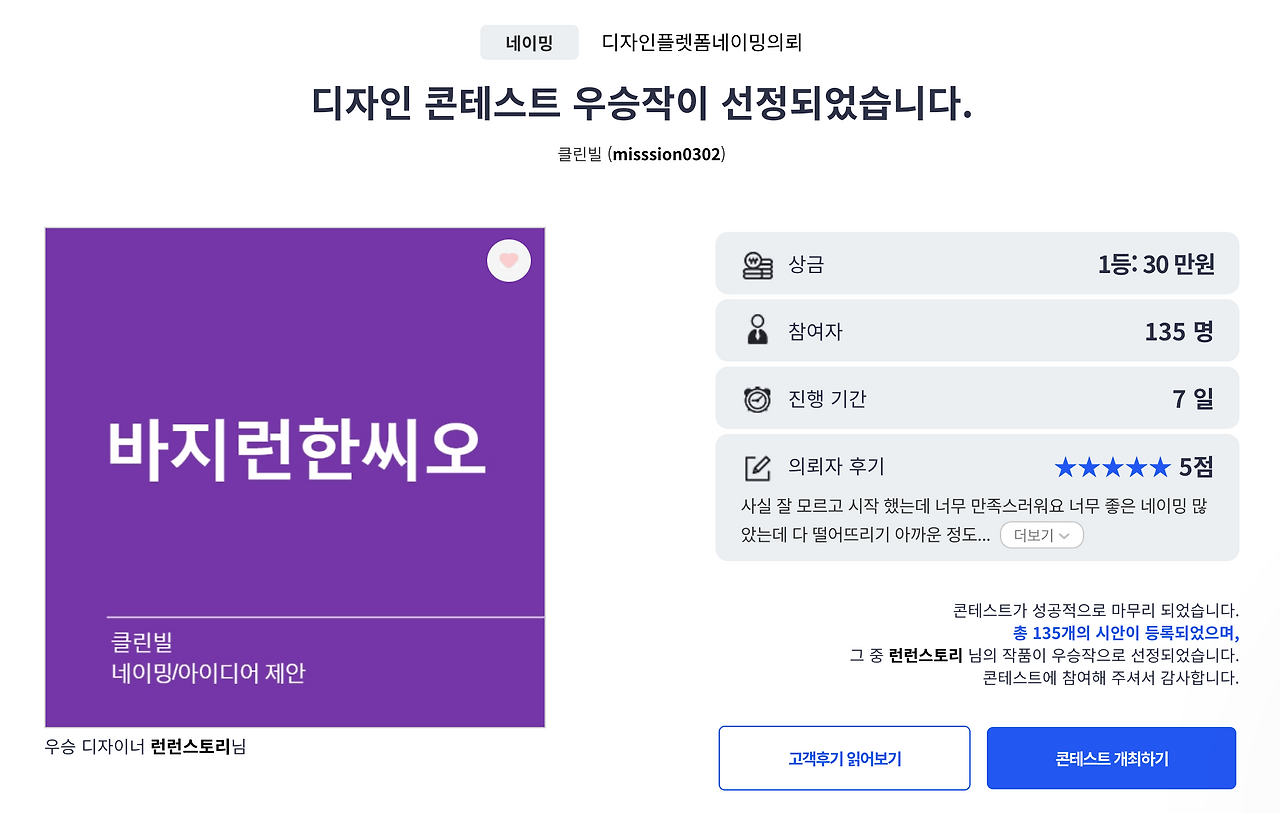Click the 고객후기 읽어보기 button
Screen dimensions: 1280x813
coord(844,758)
